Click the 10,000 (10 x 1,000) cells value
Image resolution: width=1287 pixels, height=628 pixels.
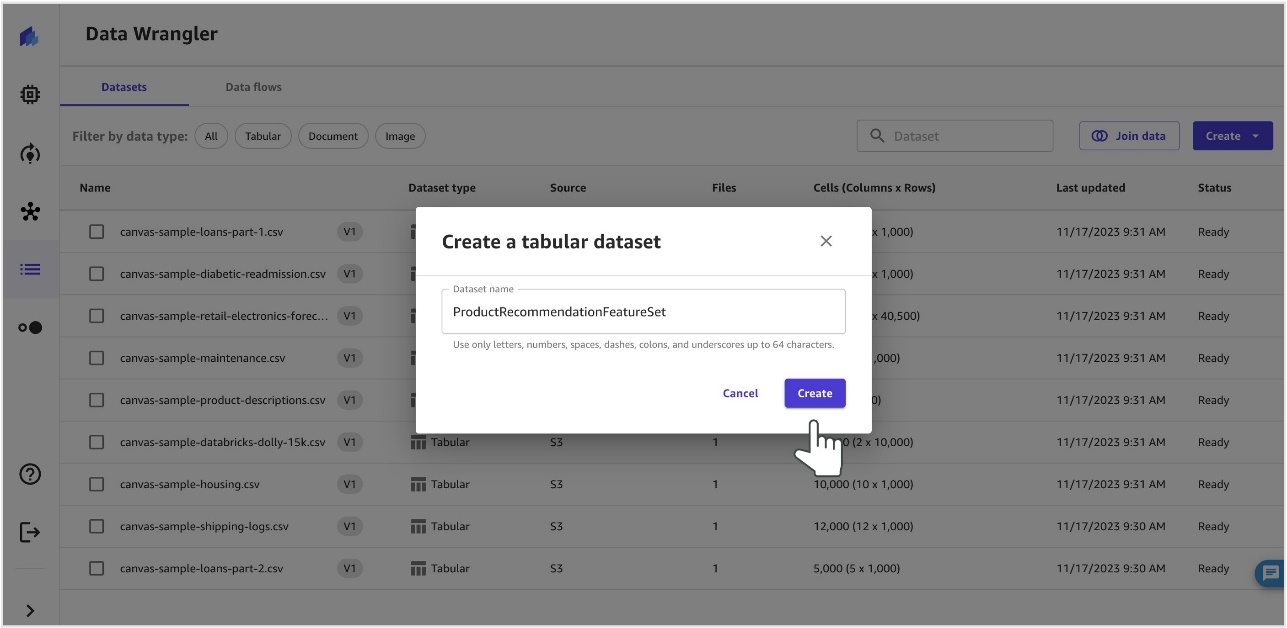pos(863,484)
